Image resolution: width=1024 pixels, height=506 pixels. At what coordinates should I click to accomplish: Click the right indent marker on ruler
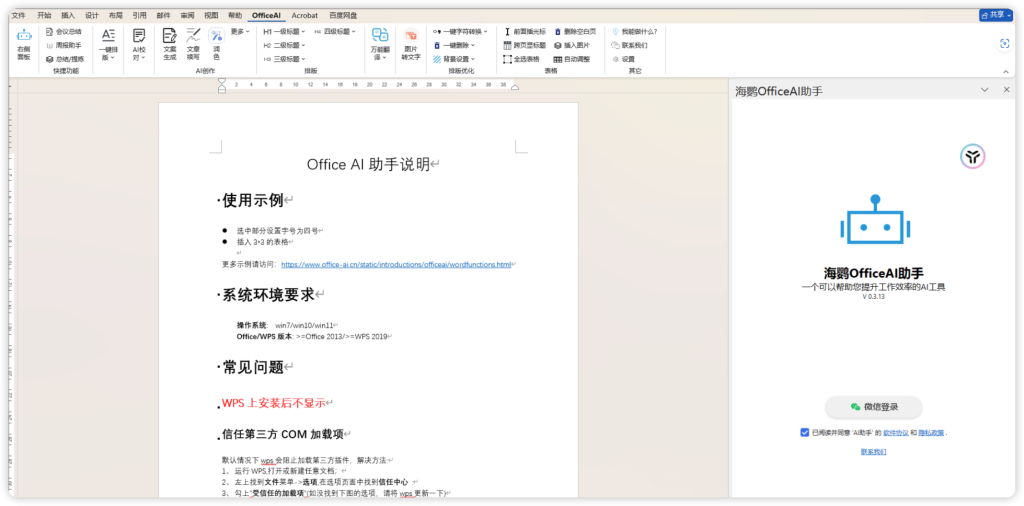[x=515, y=87]
